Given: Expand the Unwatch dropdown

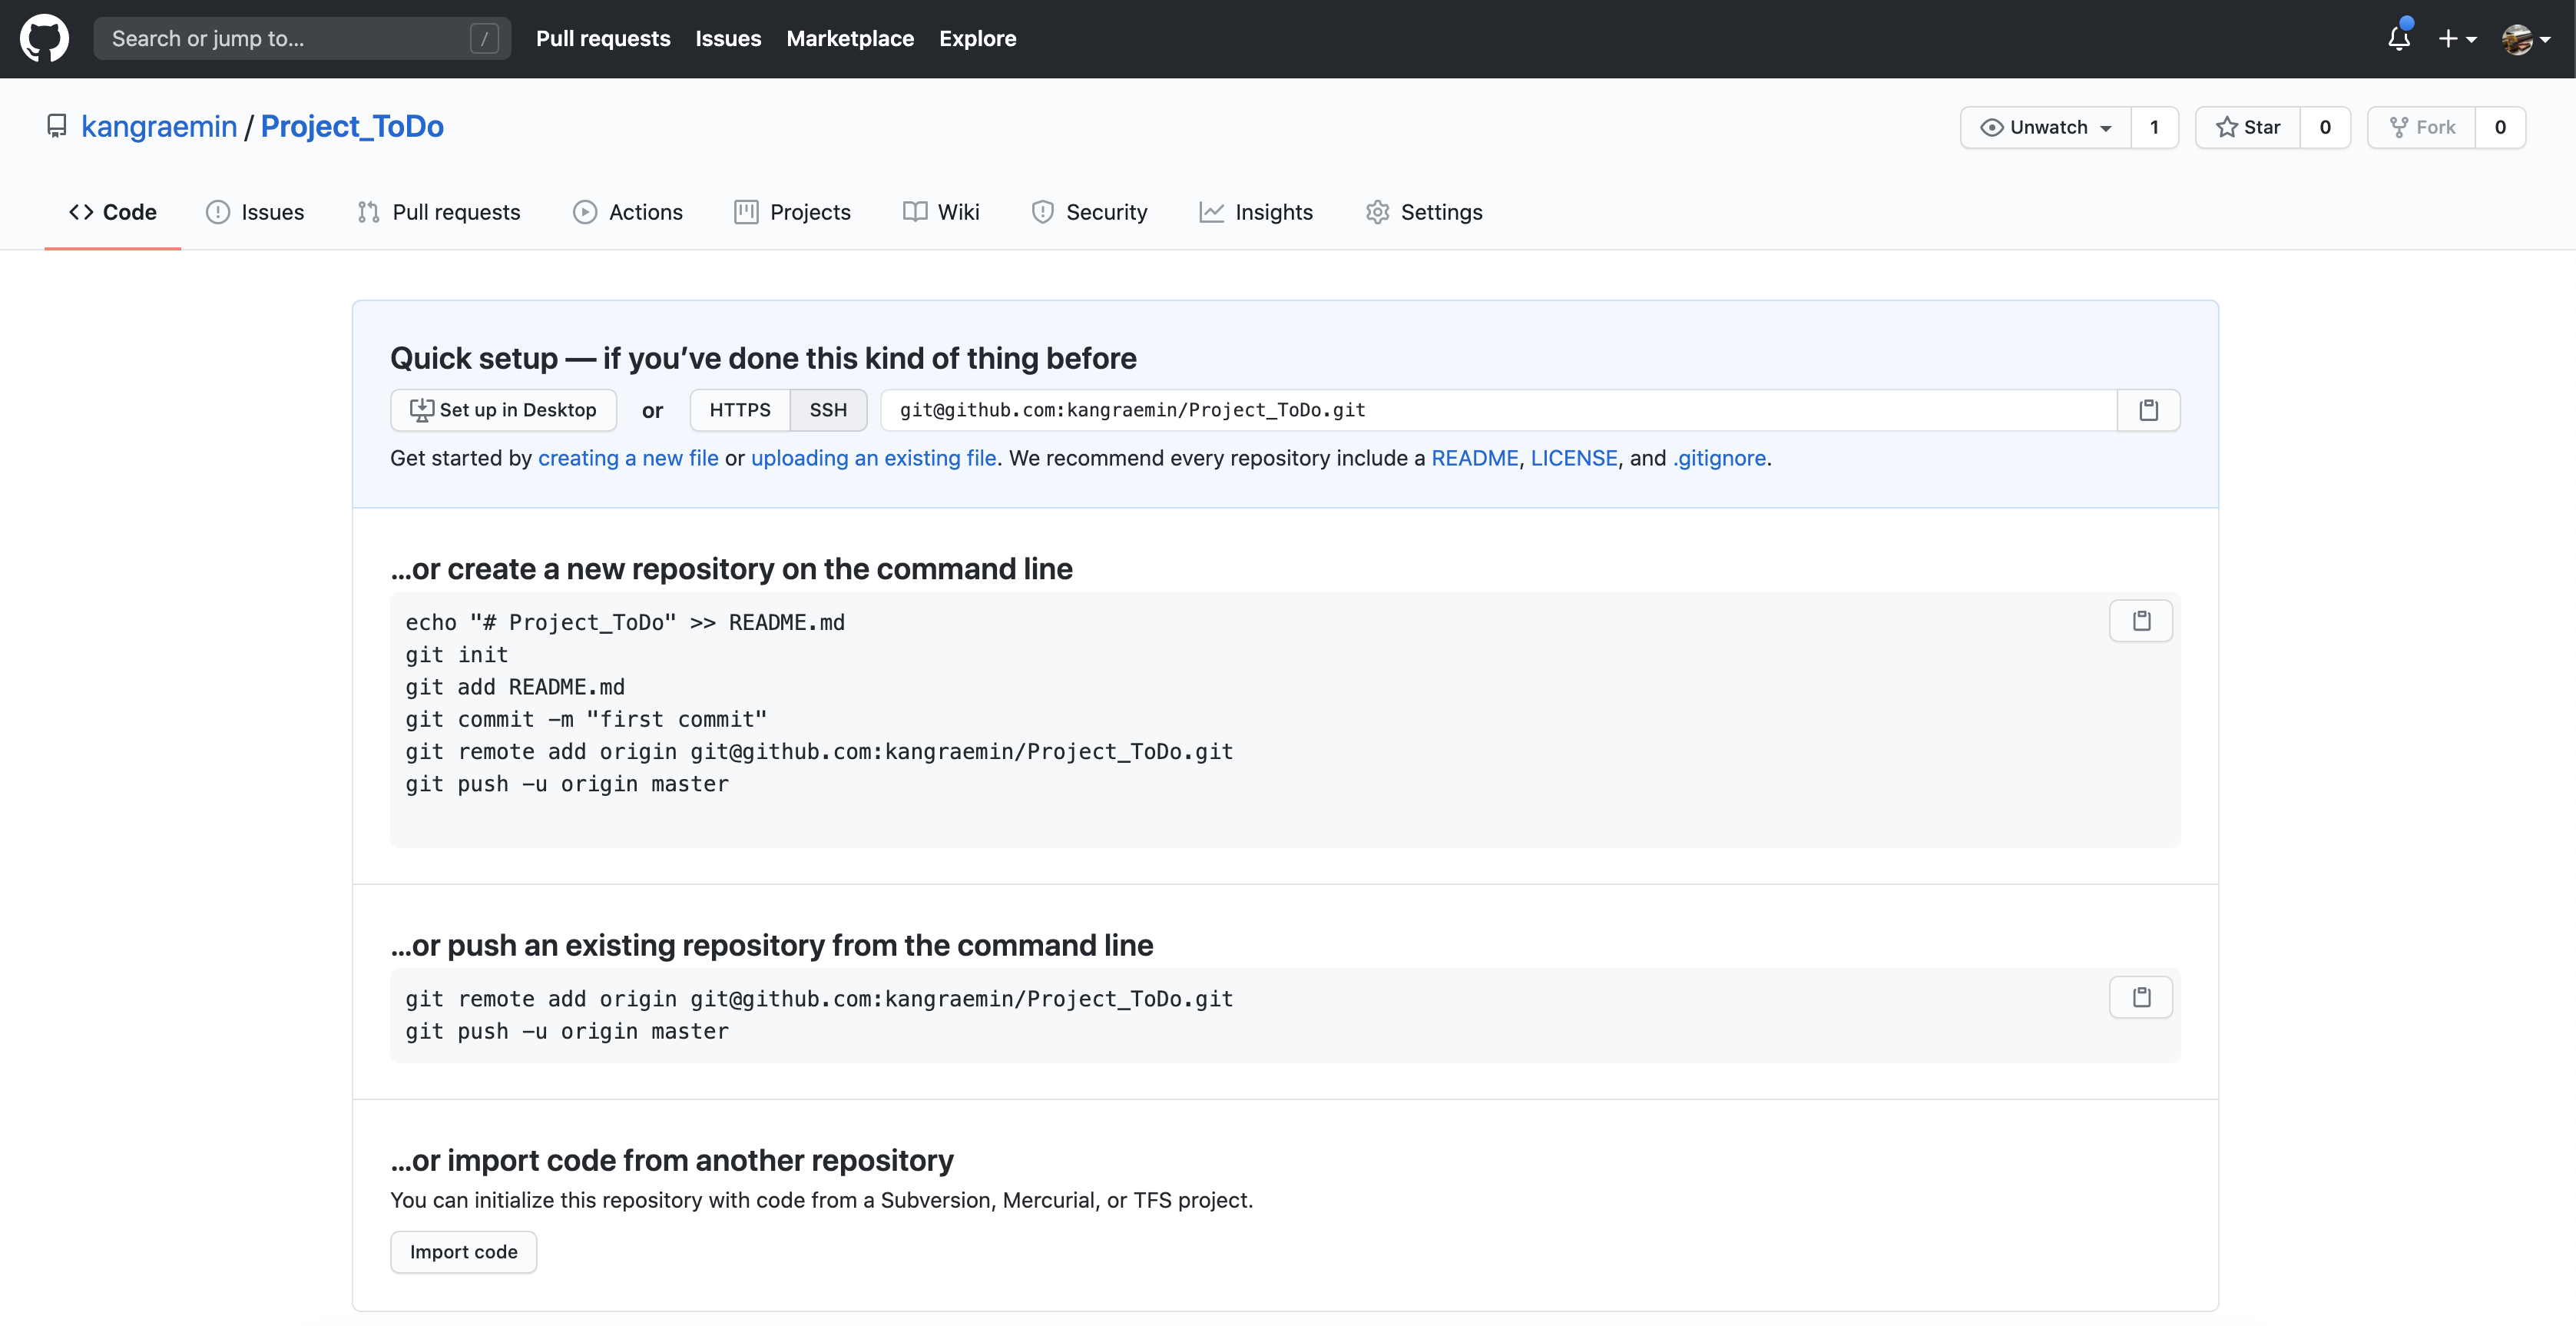Looking at the screenshot, I should click(2045, 127).
